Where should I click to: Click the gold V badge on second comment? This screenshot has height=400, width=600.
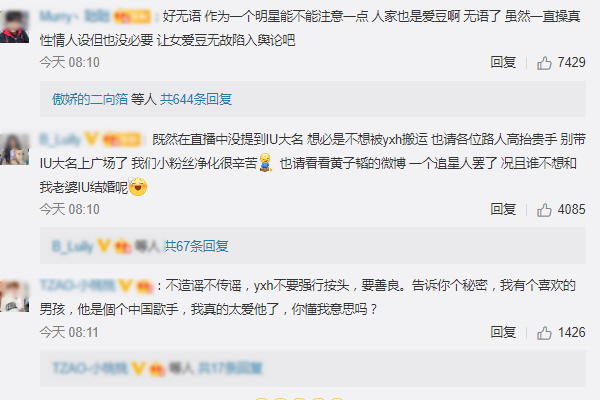(91, 139)
